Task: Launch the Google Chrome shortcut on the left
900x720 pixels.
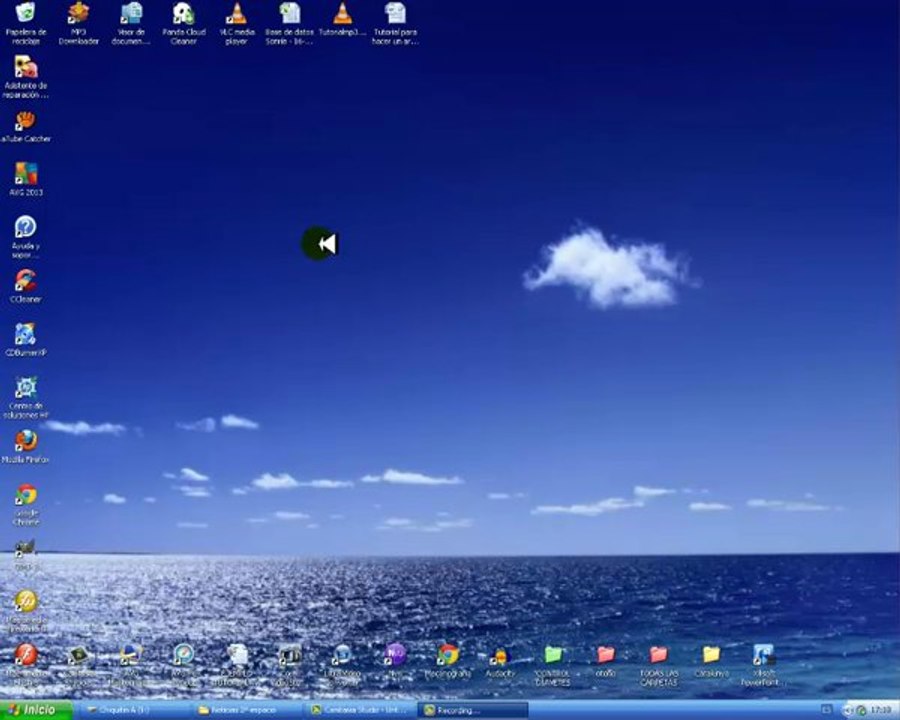Action: (x=26, y=505)
